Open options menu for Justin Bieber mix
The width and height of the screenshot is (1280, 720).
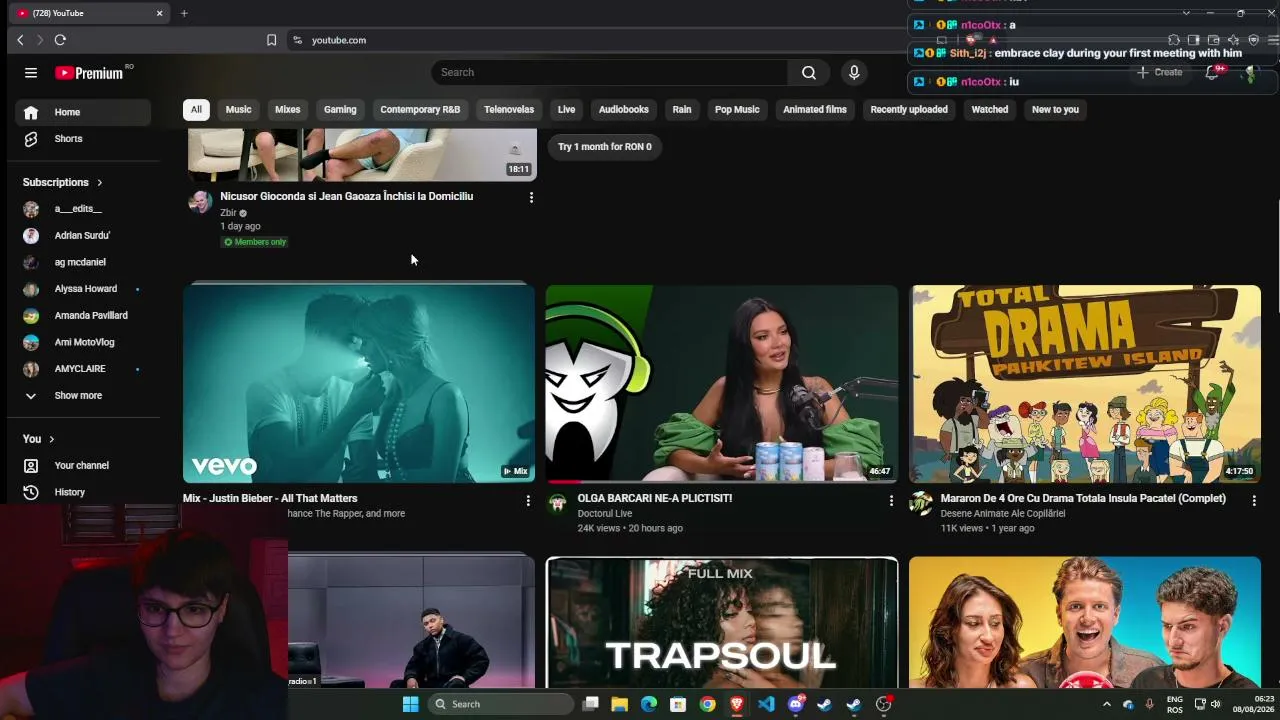(528, 500)
